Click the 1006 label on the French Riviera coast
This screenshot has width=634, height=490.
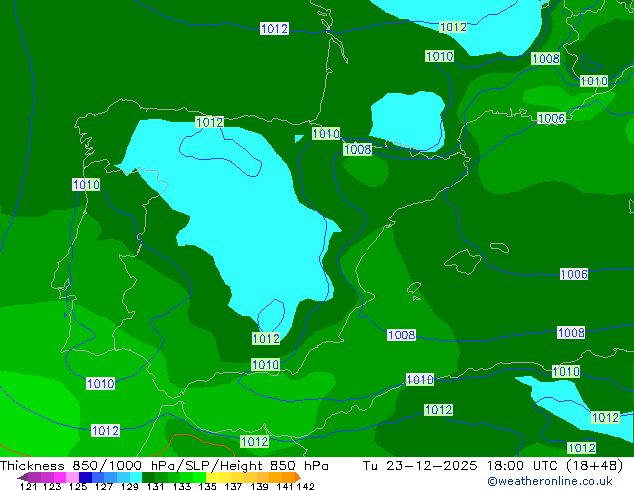(x=551, y=118)
